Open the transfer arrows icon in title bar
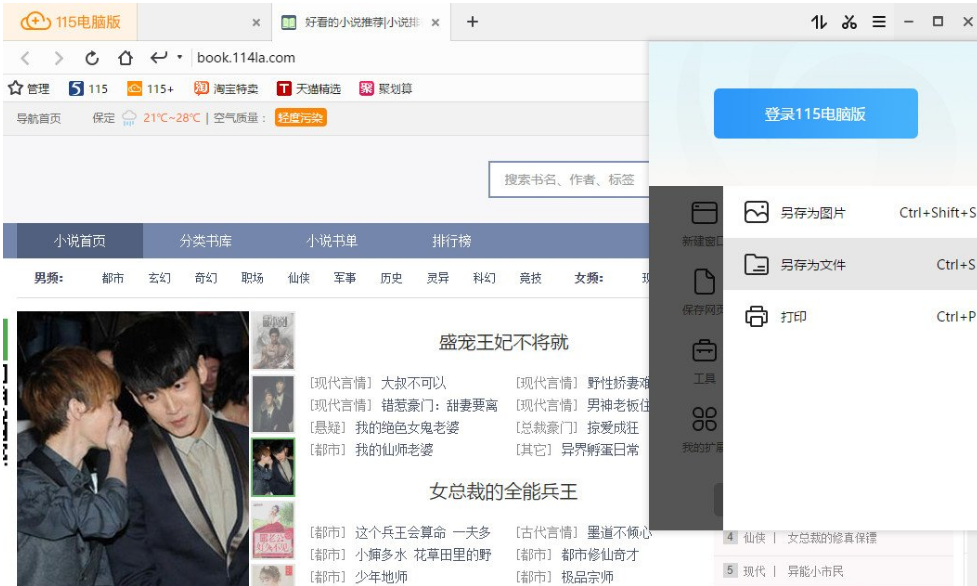Screen dimensions: 977x586 tap(819, 22)
